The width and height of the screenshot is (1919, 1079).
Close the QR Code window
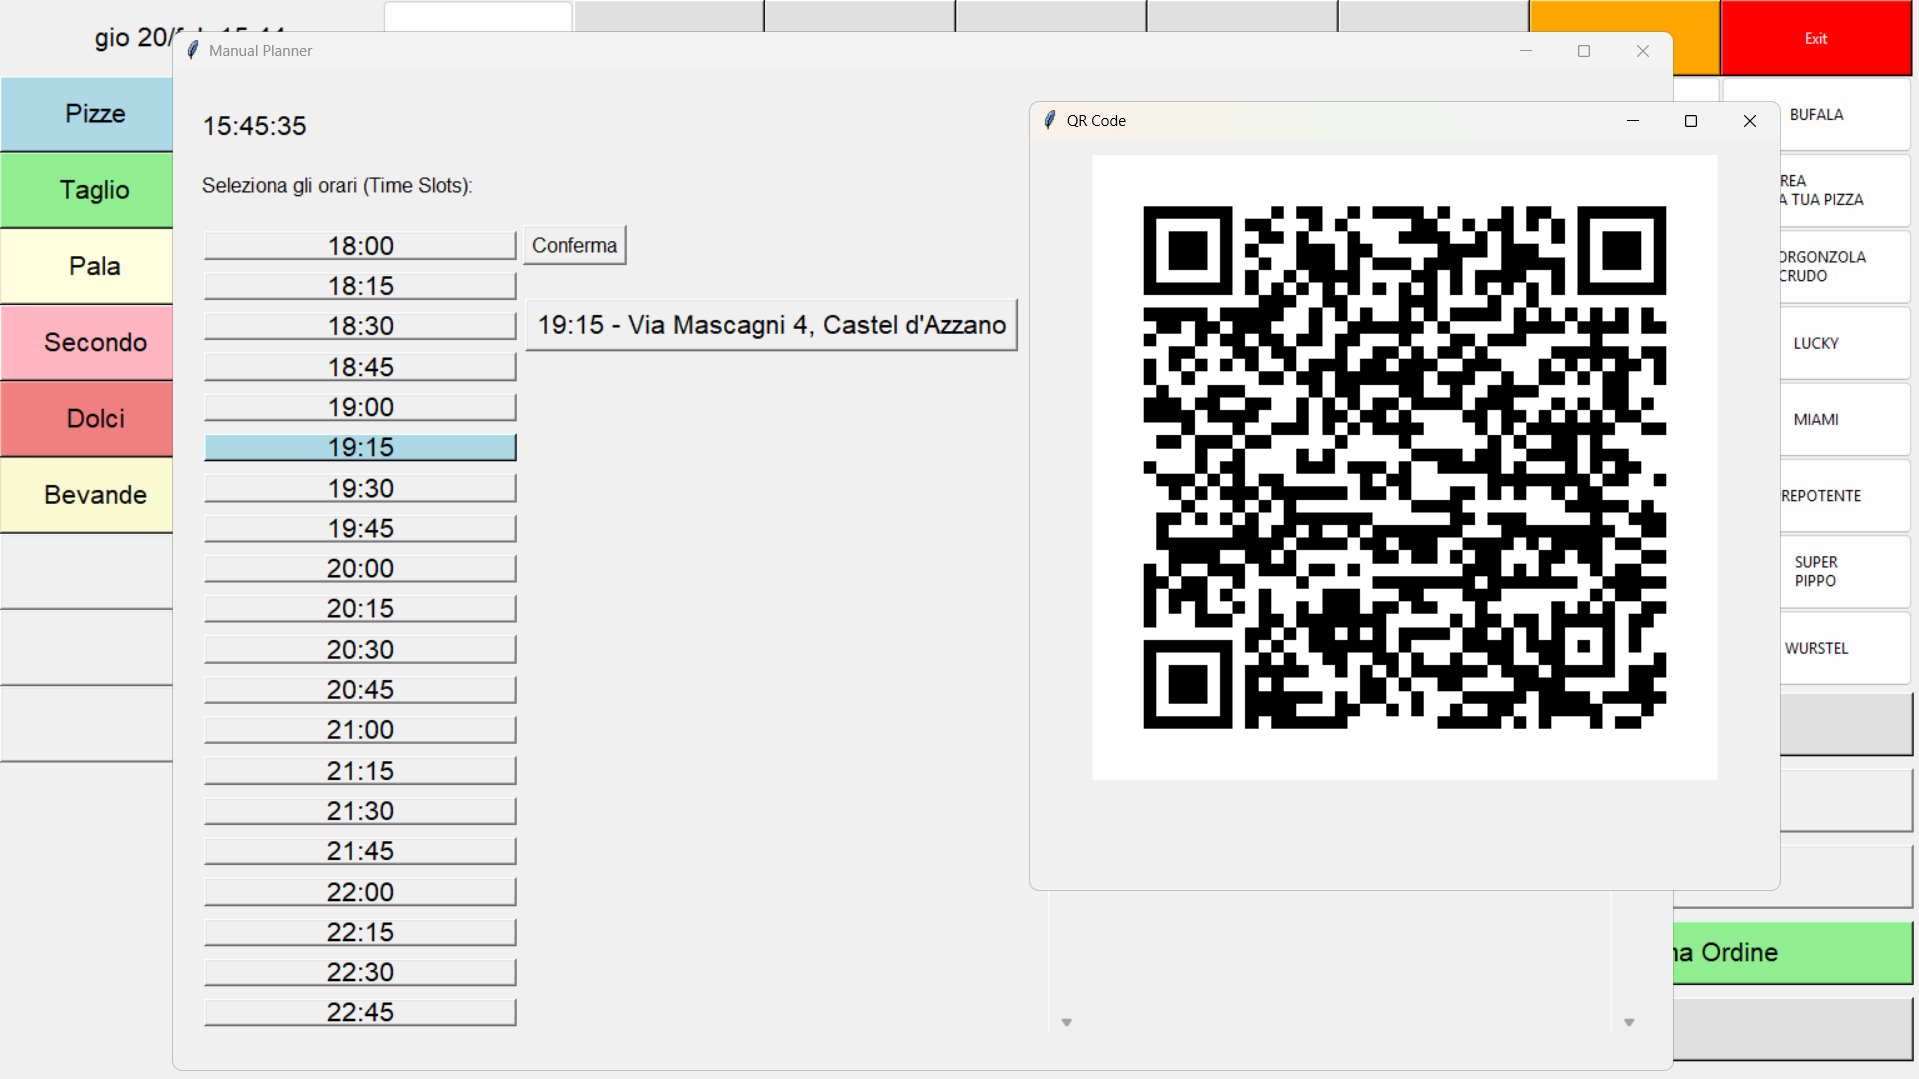1749,121
